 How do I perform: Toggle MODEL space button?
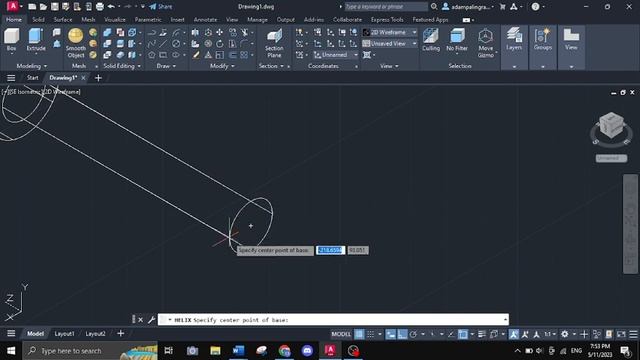(341, 334)
